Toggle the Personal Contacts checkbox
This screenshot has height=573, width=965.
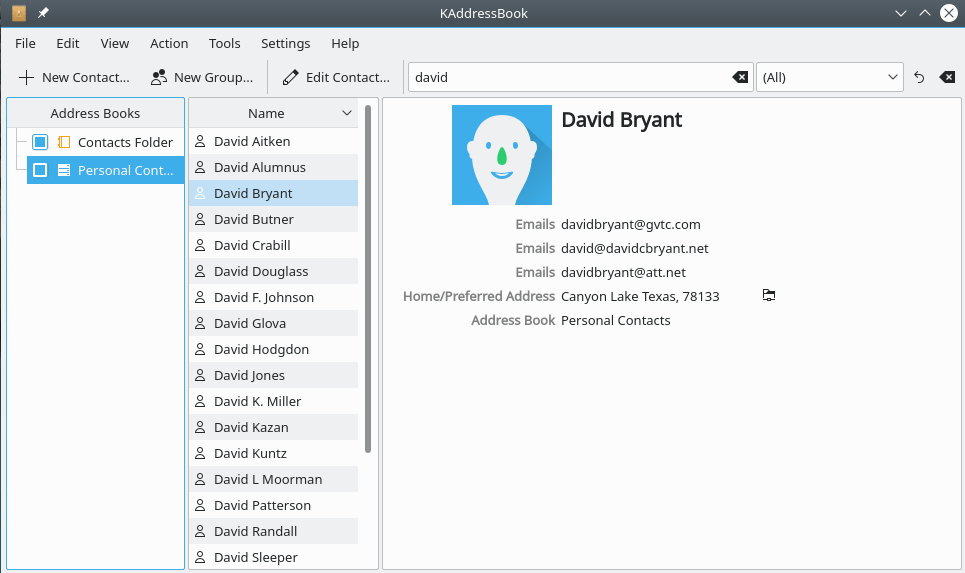[40, 170]
